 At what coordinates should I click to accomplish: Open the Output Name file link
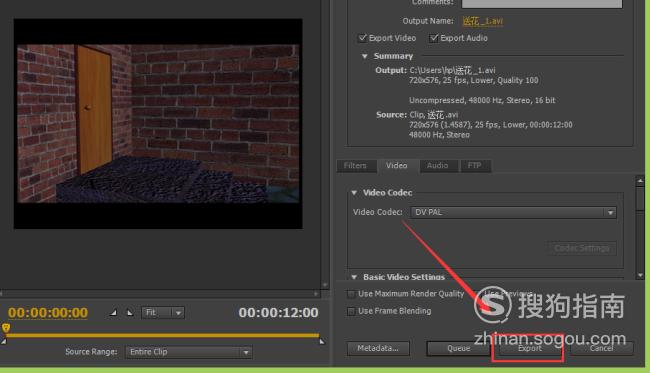483,21
